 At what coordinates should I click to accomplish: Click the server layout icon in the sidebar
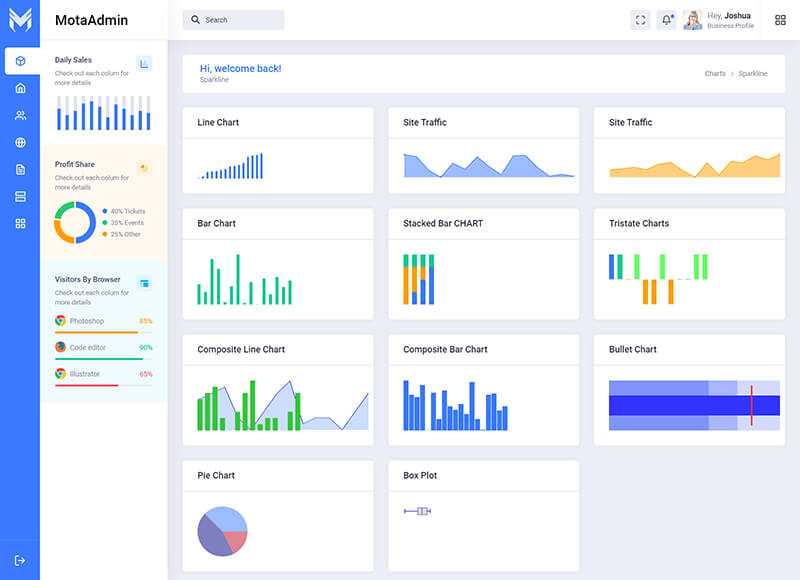(x=20, y=196)
